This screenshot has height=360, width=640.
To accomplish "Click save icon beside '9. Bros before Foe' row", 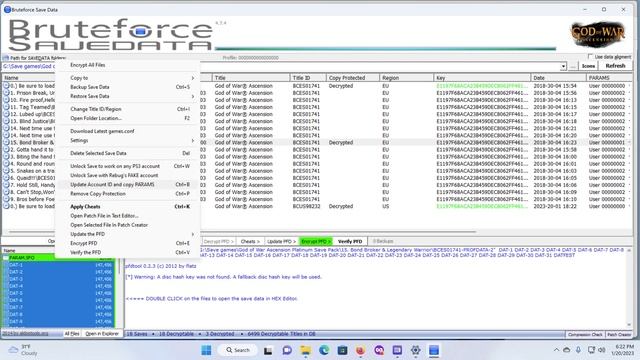I will tap(6, 199).
